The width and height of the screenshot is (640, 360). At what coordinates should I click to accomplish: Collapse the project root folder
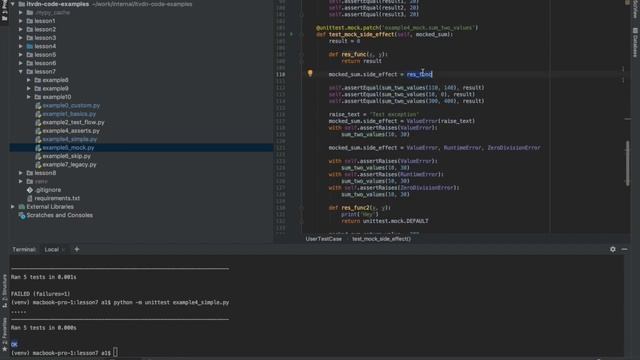tap(13, 4)
